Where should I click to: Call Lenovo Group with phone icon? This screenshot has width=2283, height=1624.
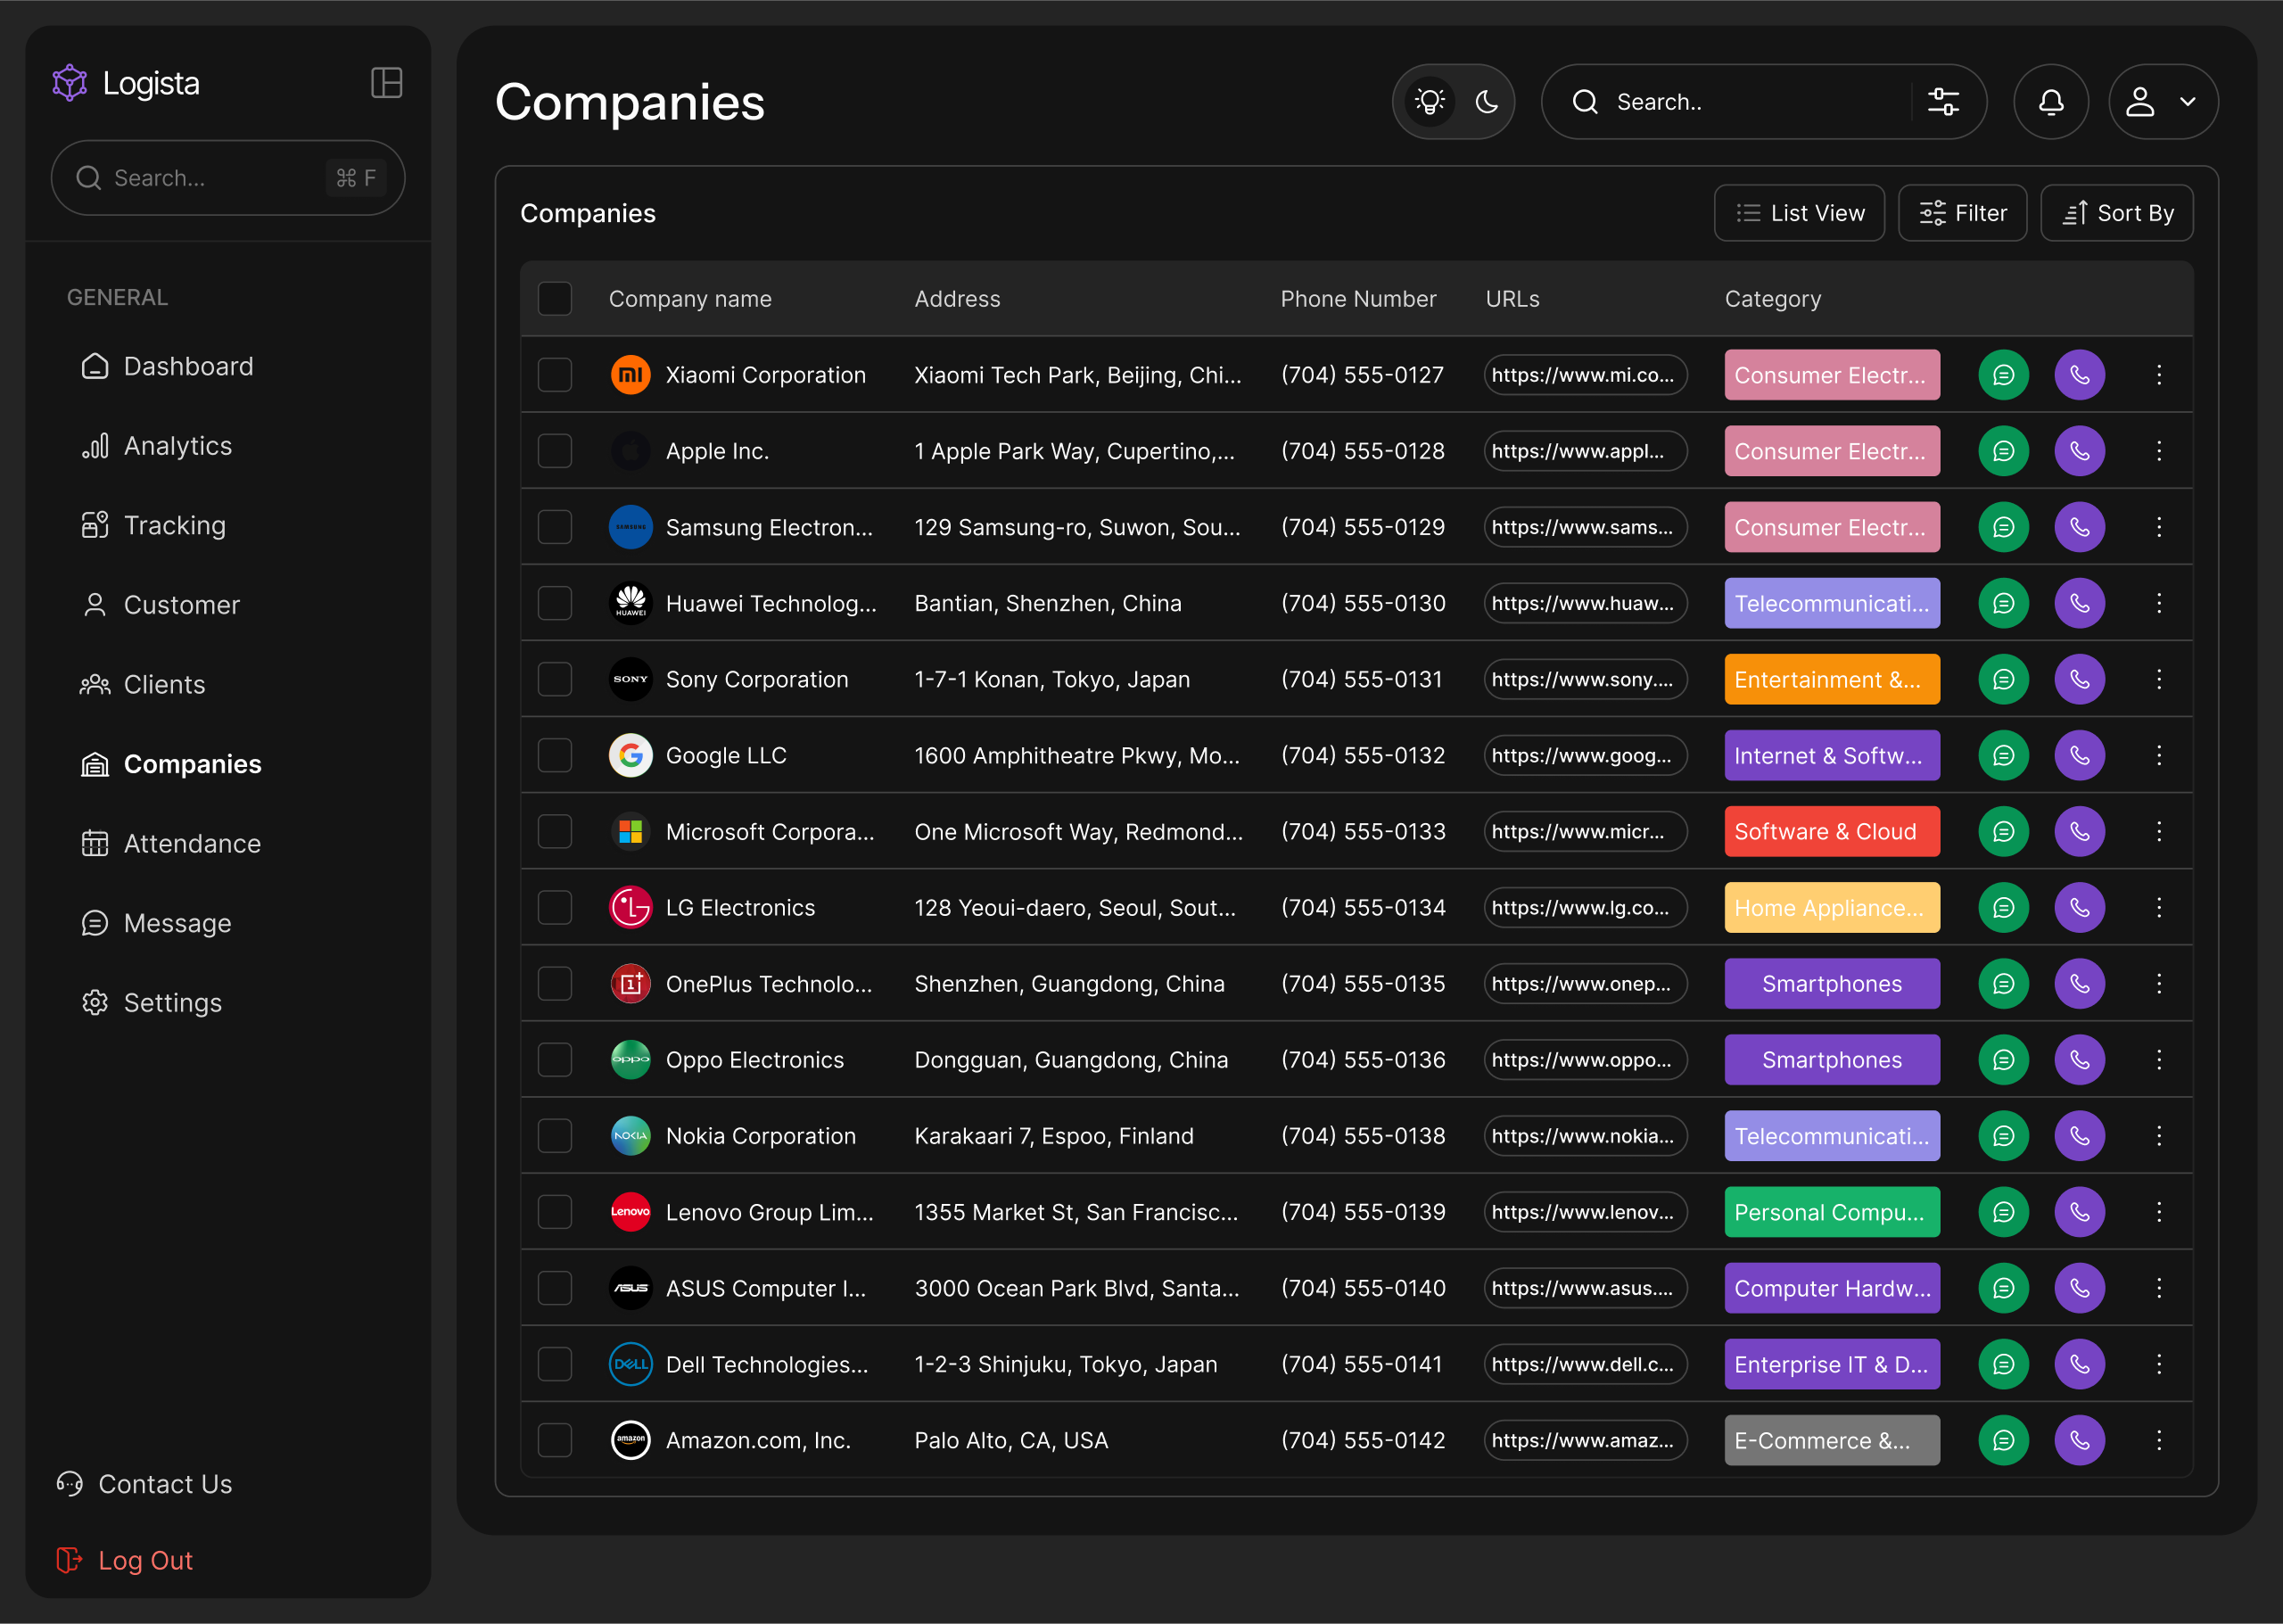2079,1212
